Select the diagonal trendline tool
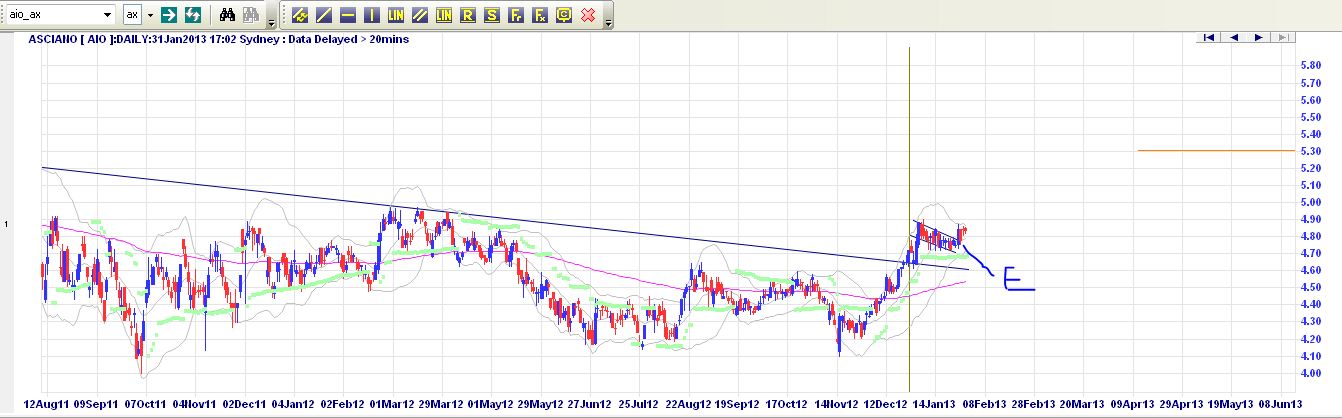Image resolution: width=1342 pixels, height=418 pixels. (x=324, y=15)
